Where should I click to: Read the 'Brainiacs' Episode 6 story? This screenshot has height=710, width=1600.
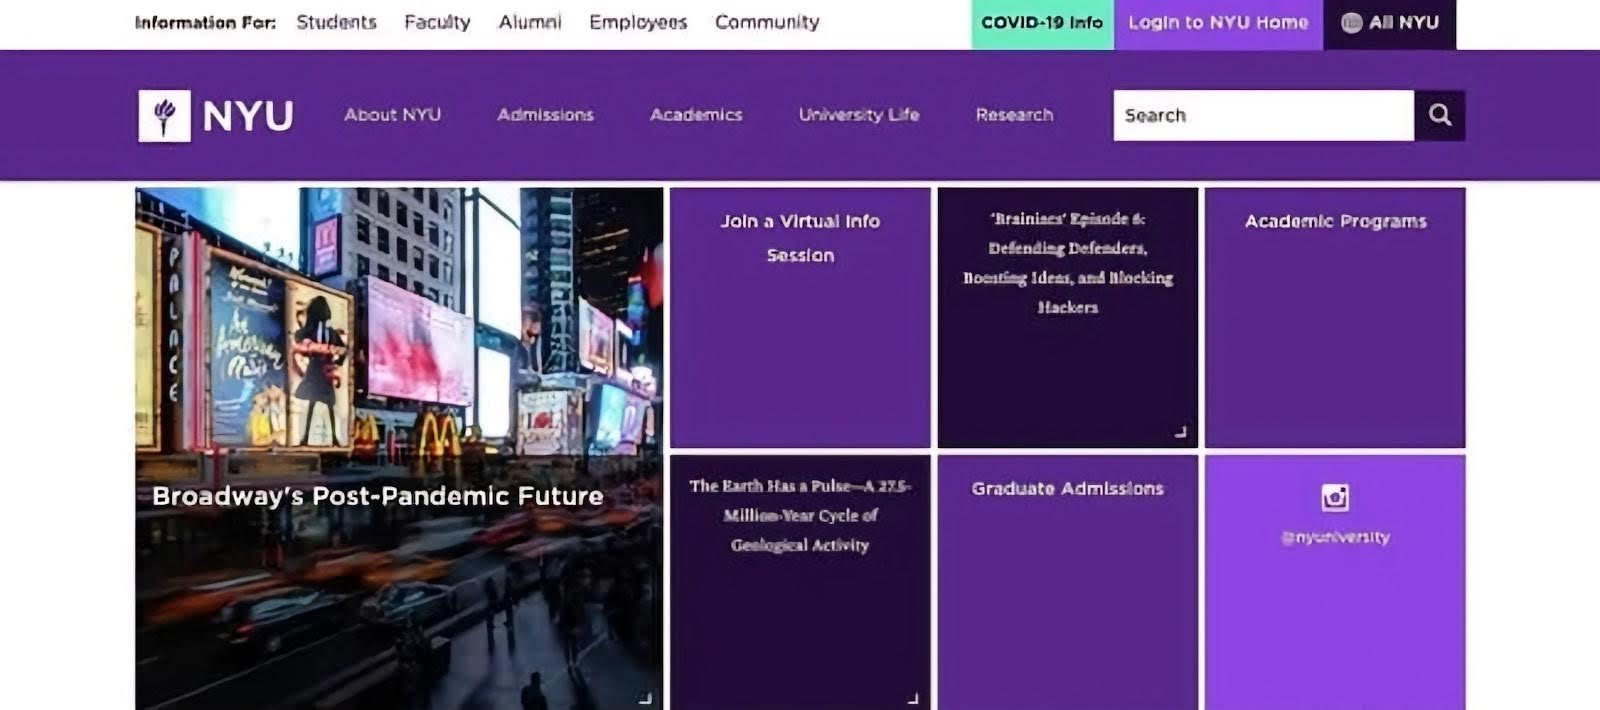coord(1068,318)
